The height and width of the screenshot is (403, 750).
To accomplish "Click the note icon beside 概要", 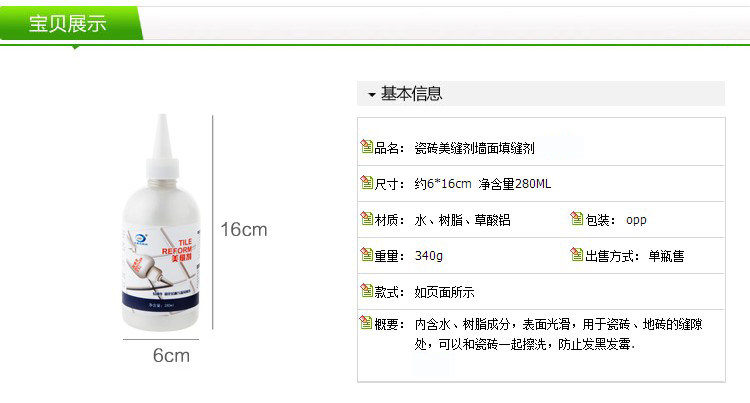I will tap(367, 323).
